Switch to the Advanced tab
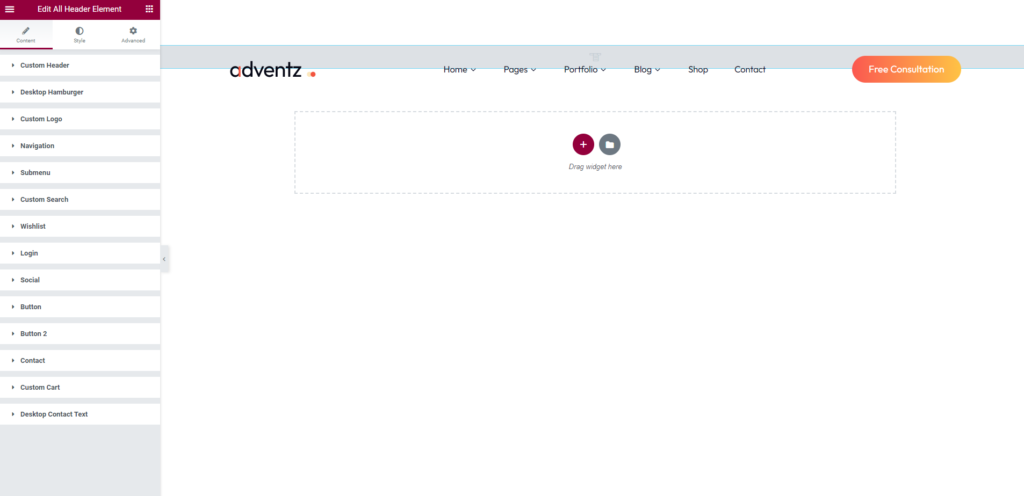The image size is (1024, 496). [x=133, y=35]
